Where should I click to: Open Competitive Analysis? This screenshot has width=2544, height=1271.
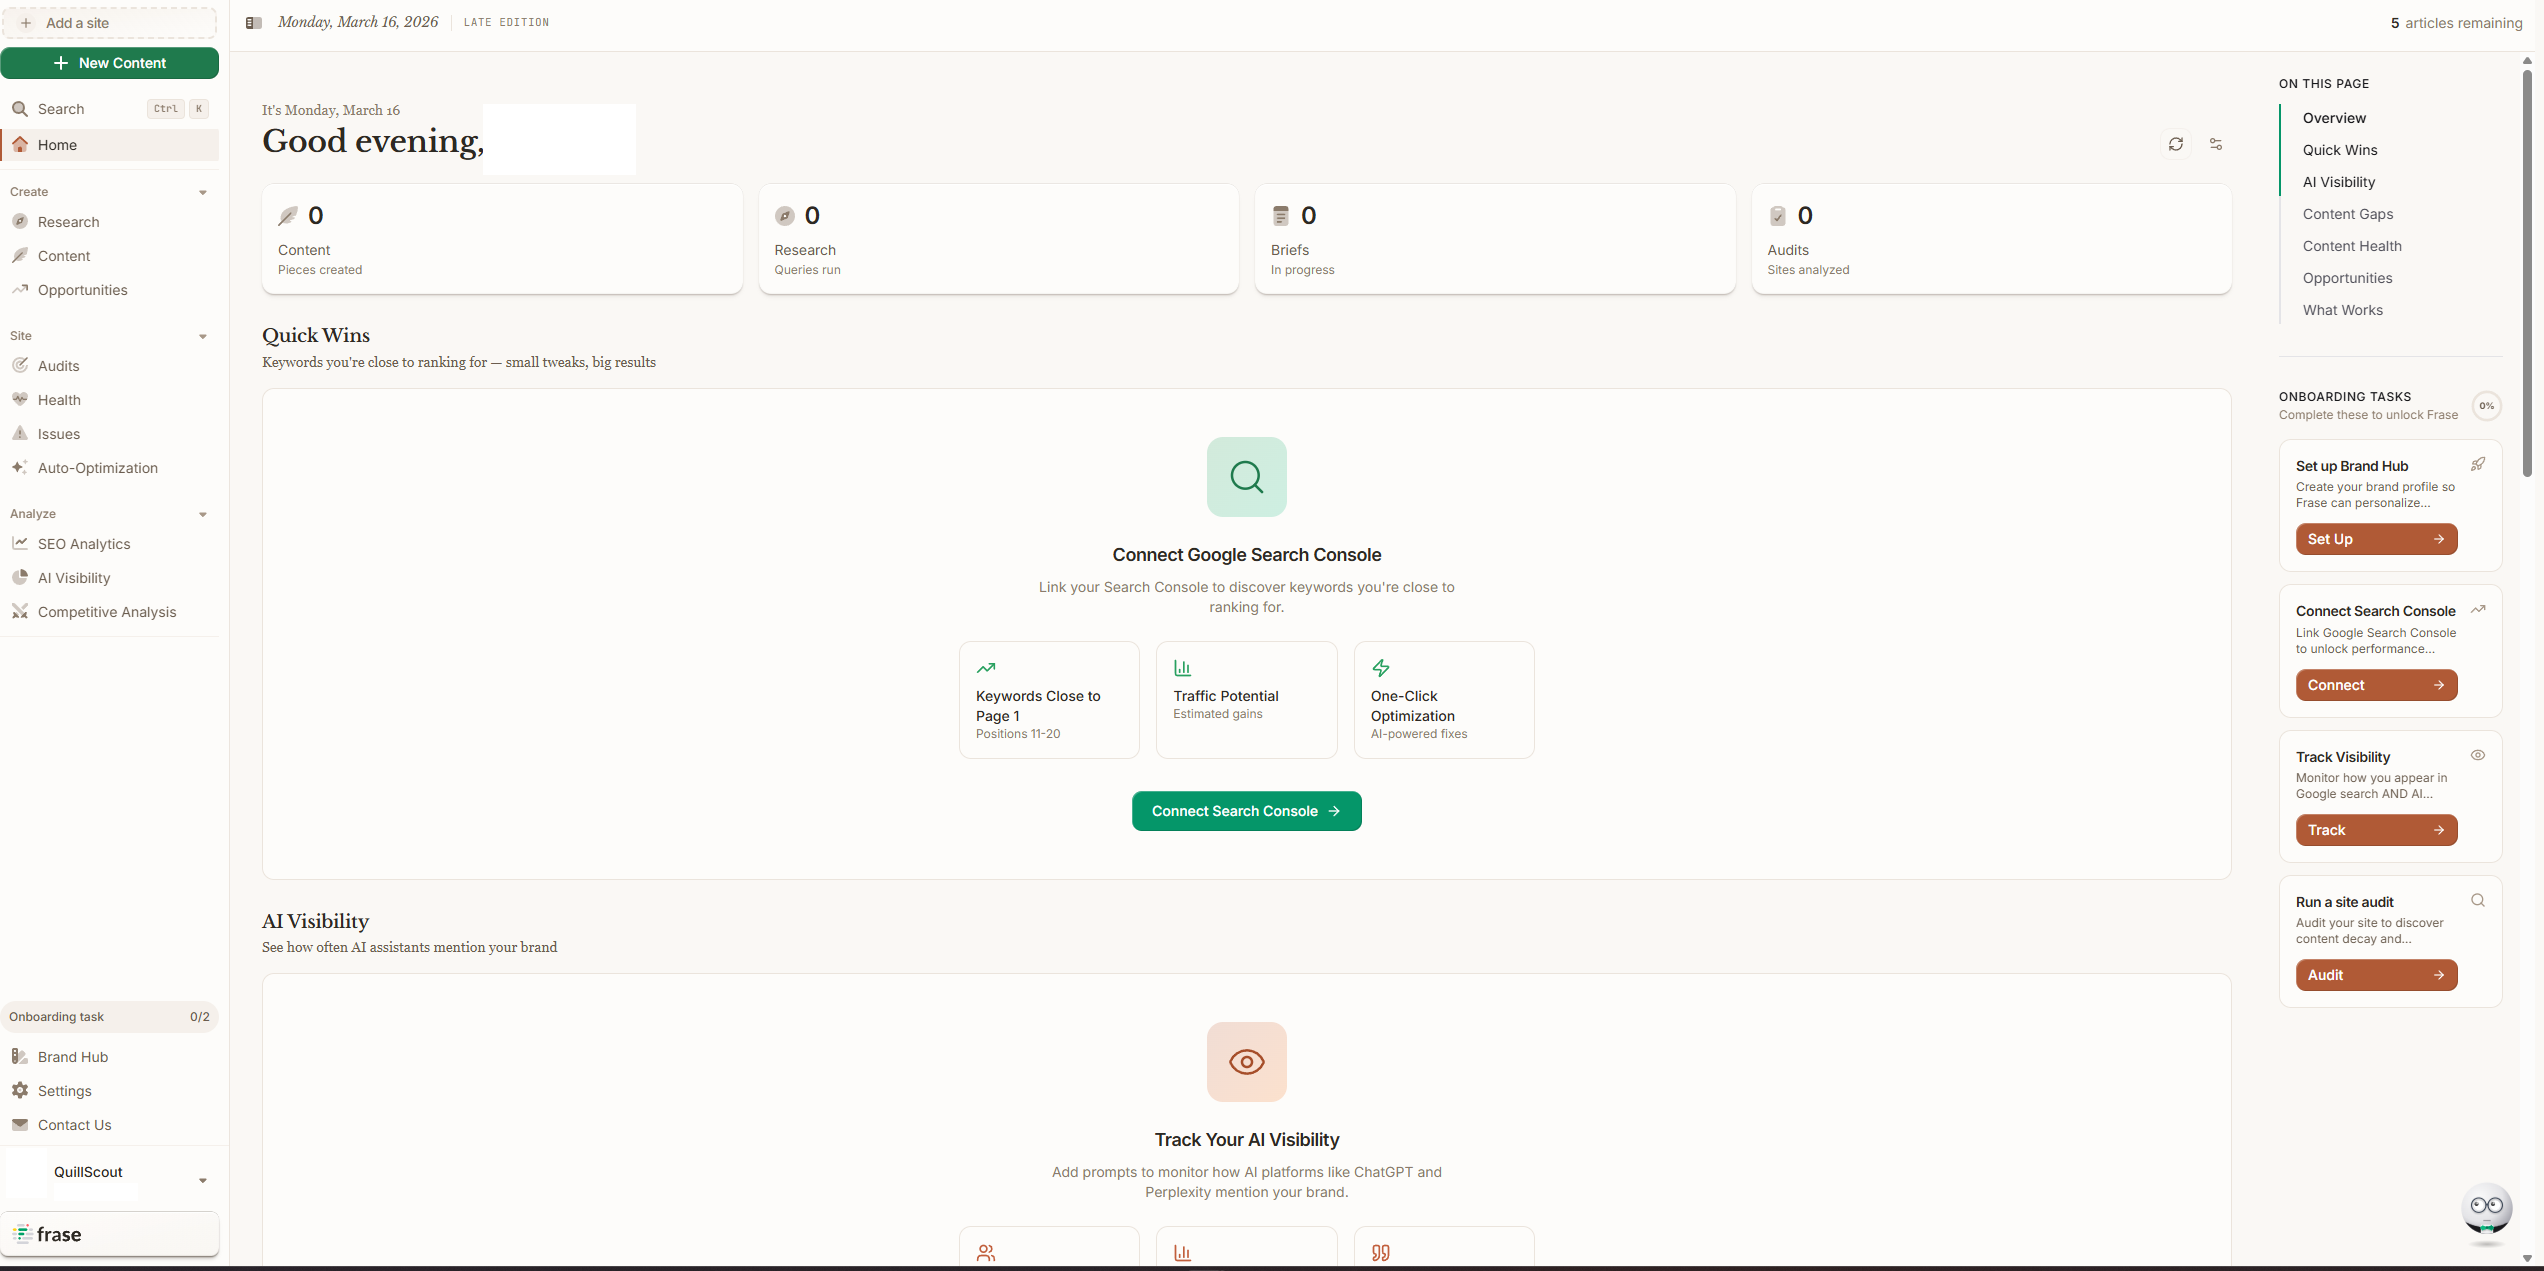[106, 611]
